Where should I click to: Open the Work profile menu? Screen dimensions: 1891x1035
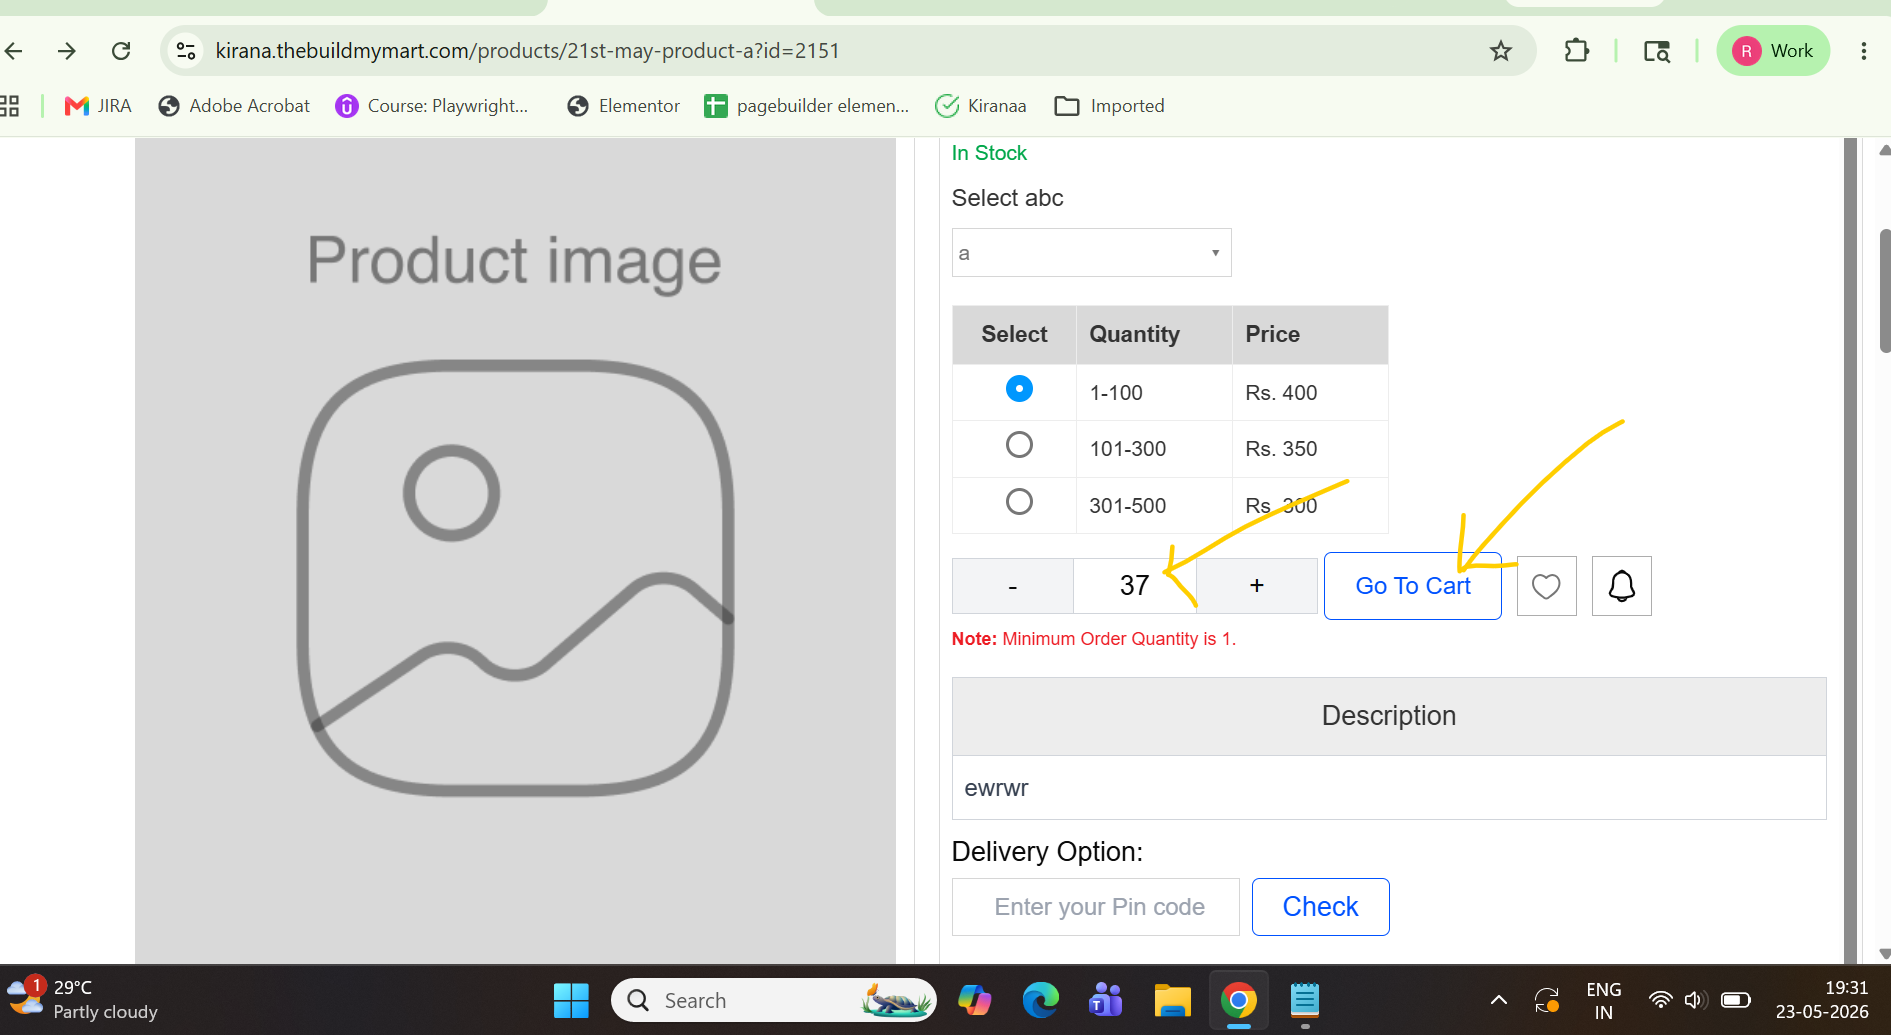coord(1773,51)
